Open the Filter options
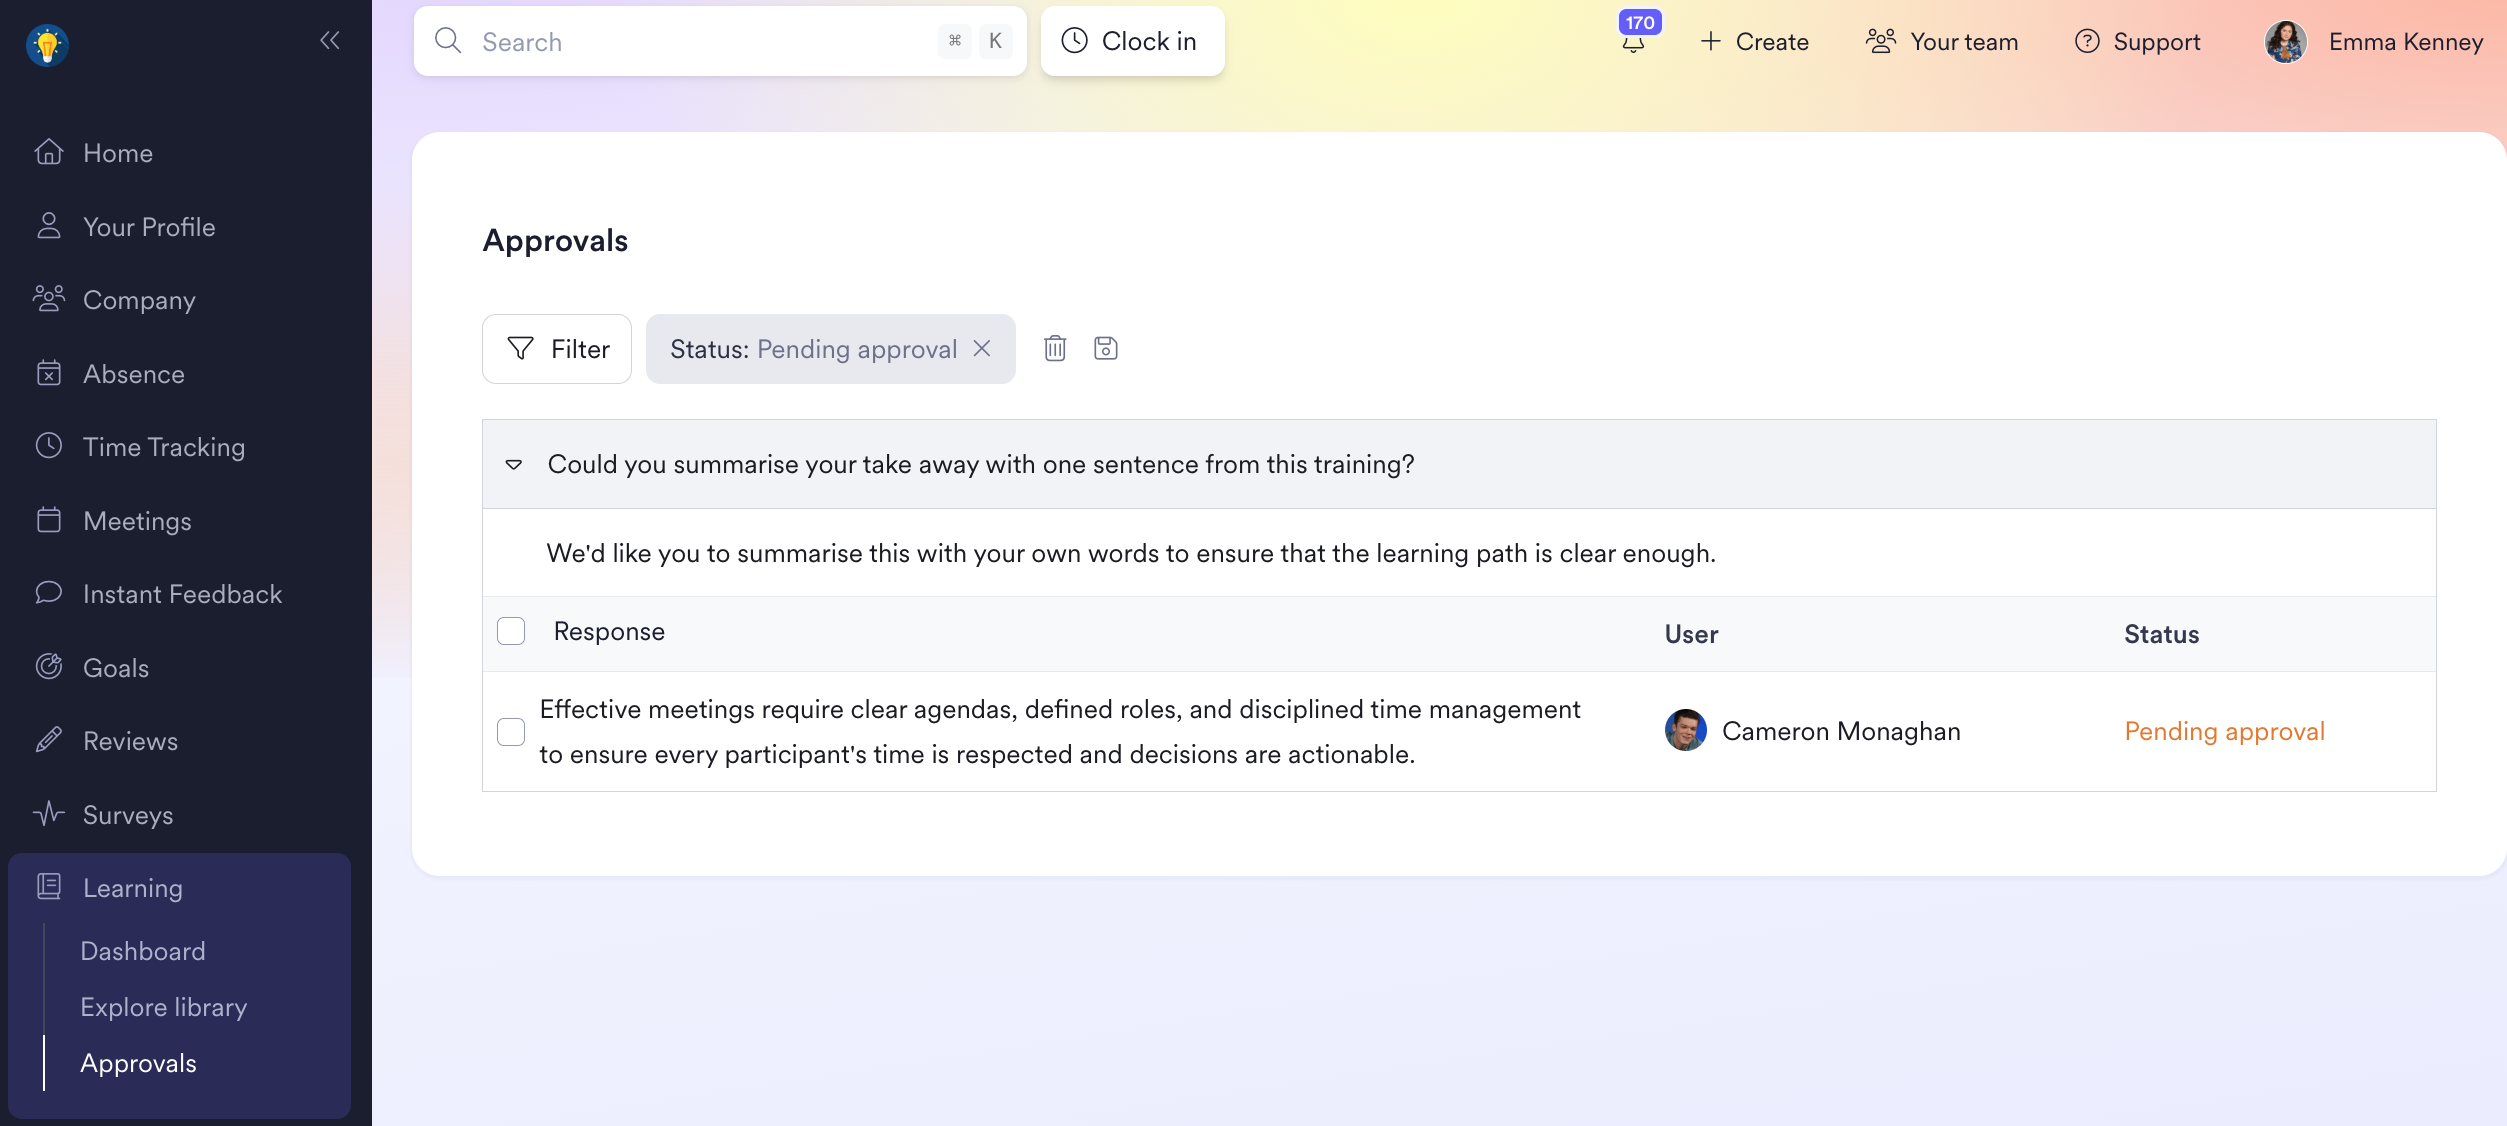The height and width of the screenshot is (1126, 2507). pyautogui.click(x=557, y=349)
